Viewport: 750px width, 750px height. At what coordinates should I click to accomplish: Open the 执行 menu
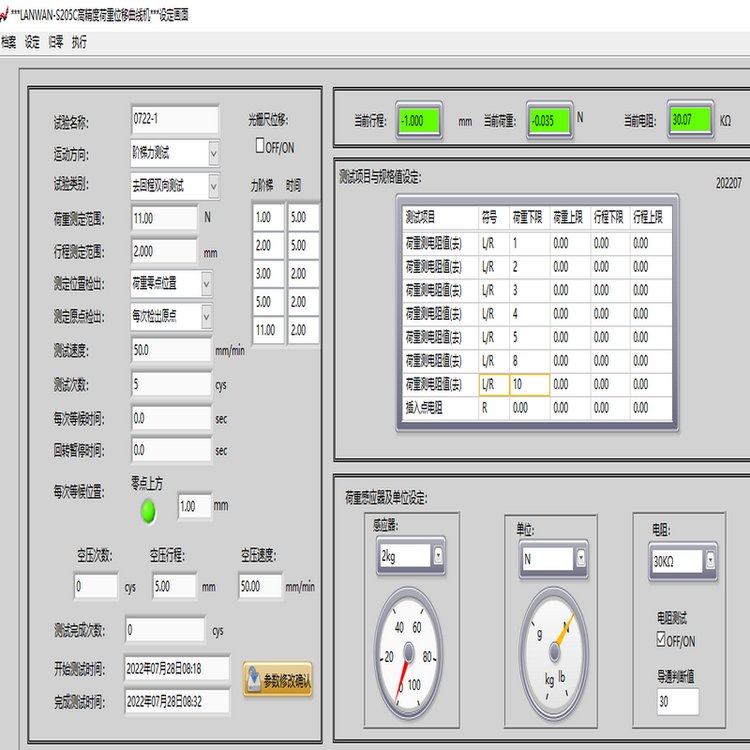tap(79, 42)
